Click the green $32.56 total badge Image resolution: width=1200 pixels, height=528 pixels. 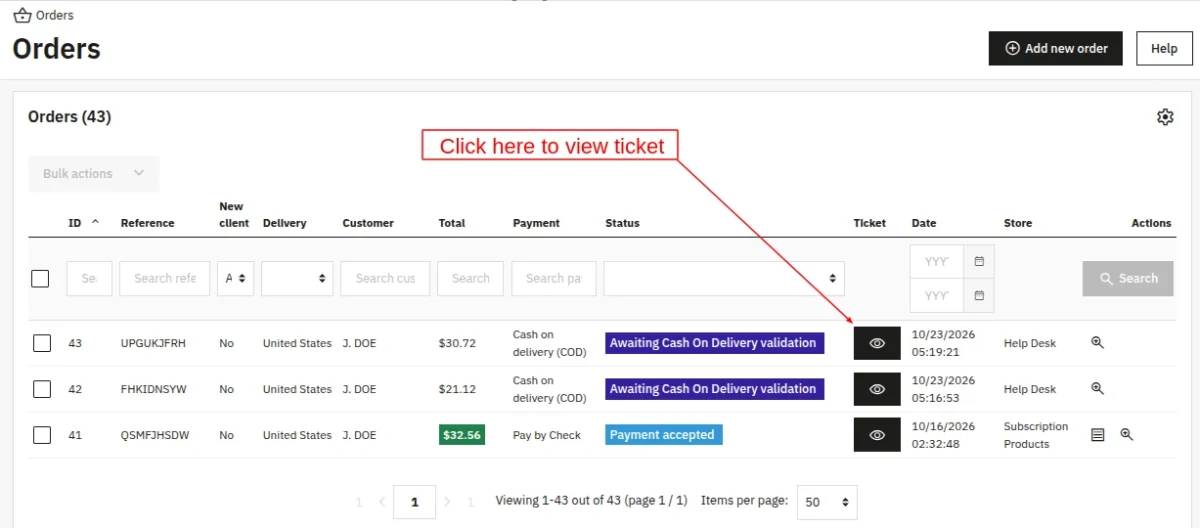[x=462, y=435]
